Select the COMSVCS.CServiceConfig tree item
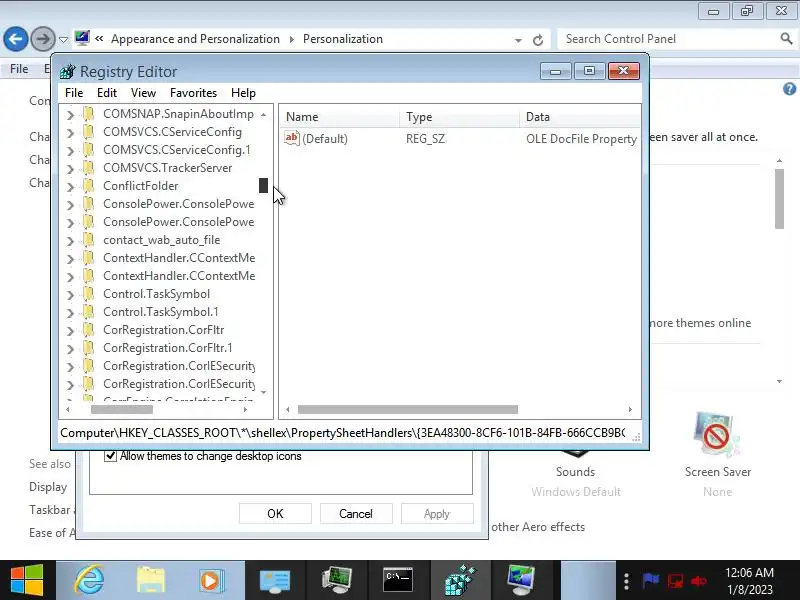Viewport: 800px width, 600px height. pyautogui.click(x=172, y=132)
